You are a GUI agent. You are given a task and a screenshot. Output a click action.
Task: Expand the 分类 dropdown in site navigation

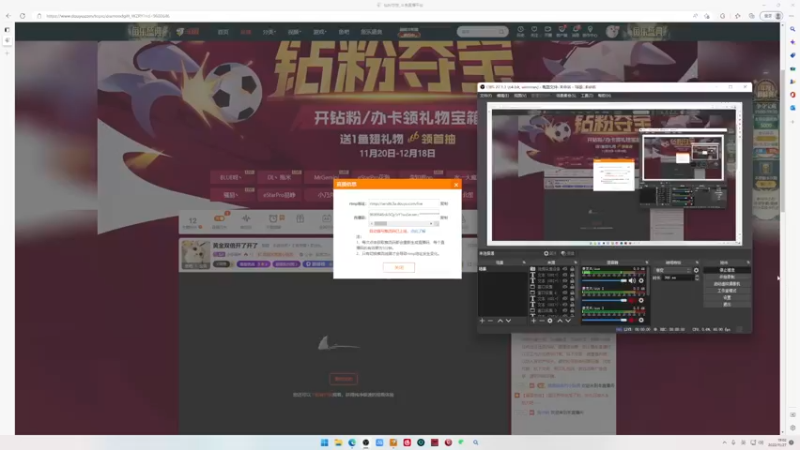coord(269,32)
